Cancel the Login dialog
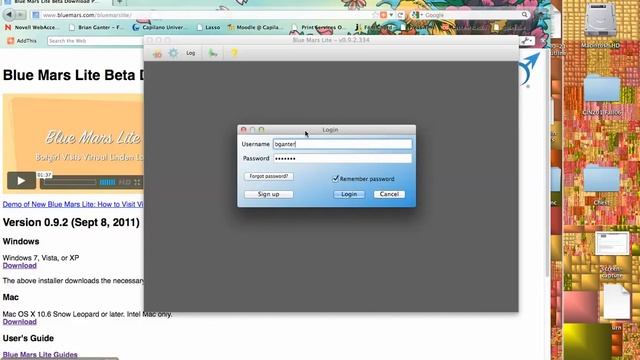 pos(389,194)
